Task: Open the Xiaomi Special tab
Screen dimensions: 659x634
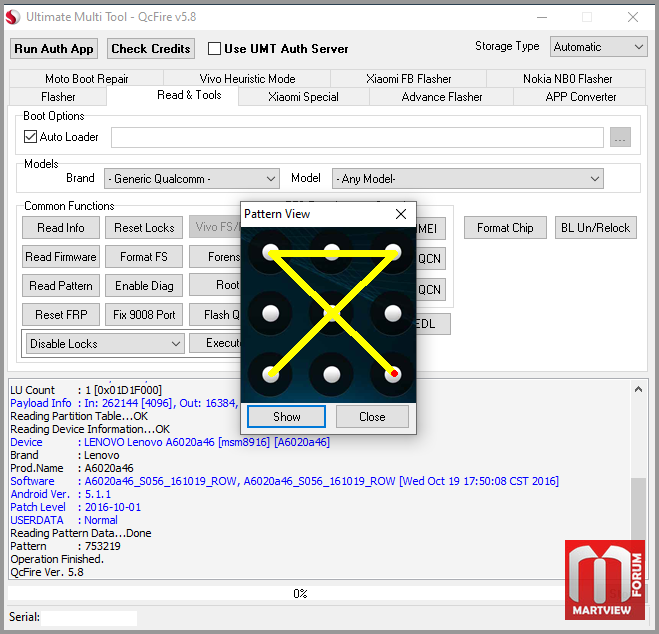Action: pos(303,97)
